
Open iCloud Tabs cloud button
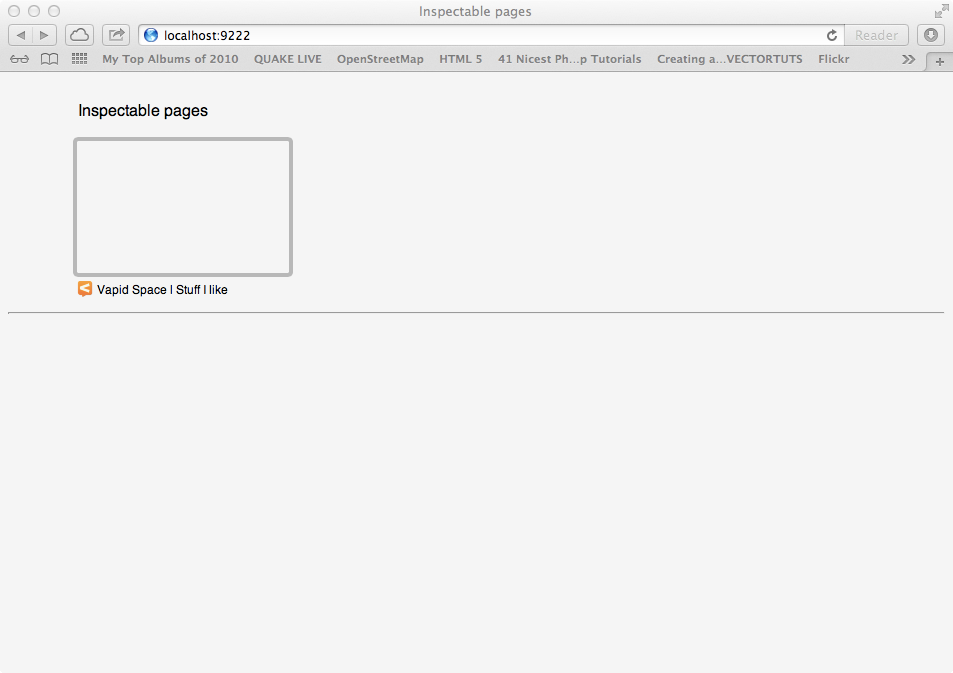[x=79, y=35]
